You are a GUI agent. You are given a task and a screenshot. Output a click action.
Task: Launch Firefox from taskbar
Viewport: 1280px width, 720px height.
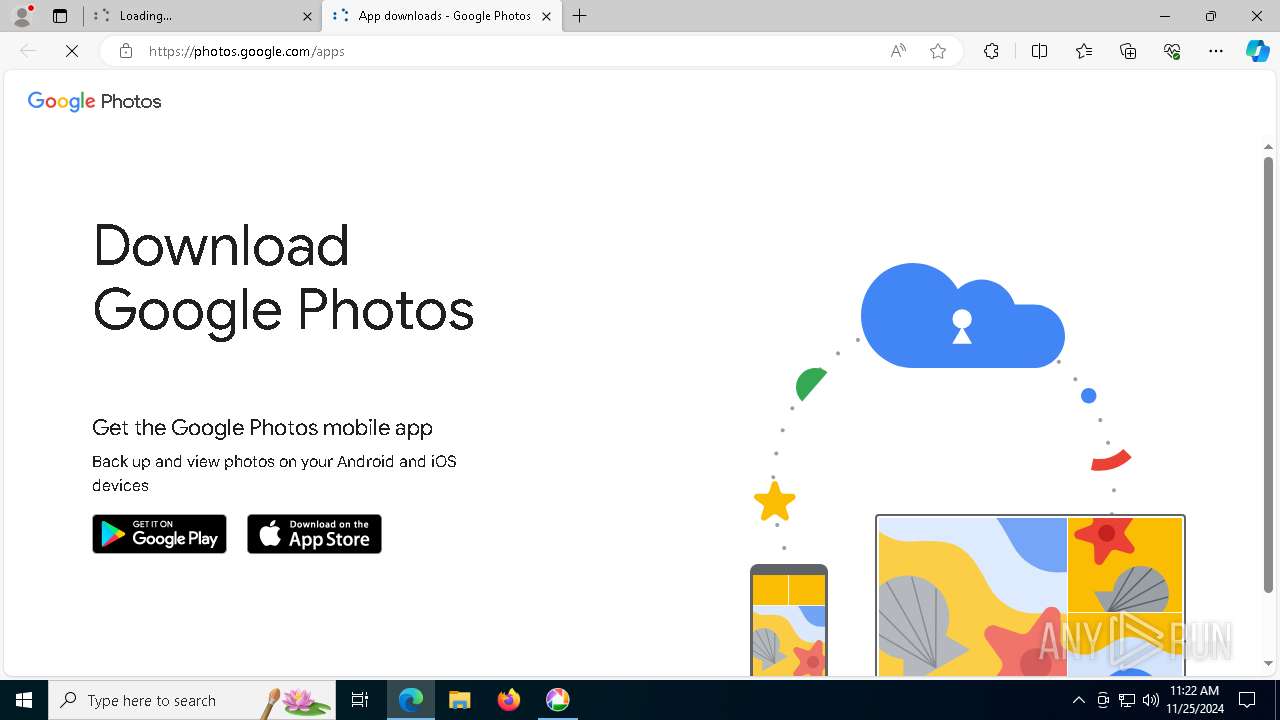[508, 700]
